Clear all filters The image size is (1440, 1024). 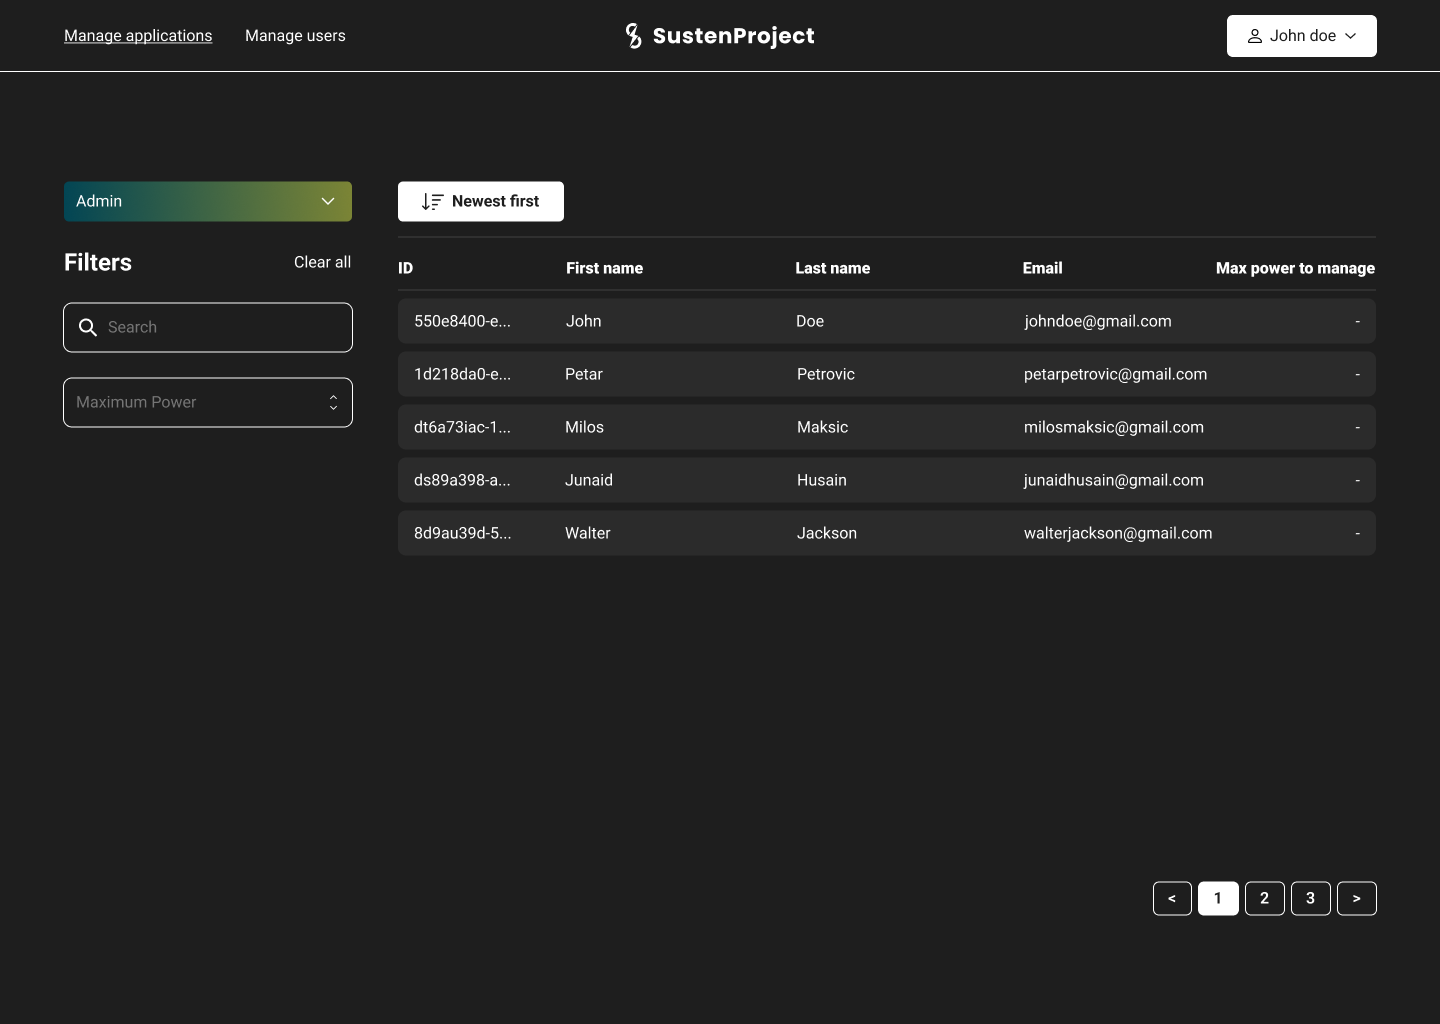[x=322, y=262]
